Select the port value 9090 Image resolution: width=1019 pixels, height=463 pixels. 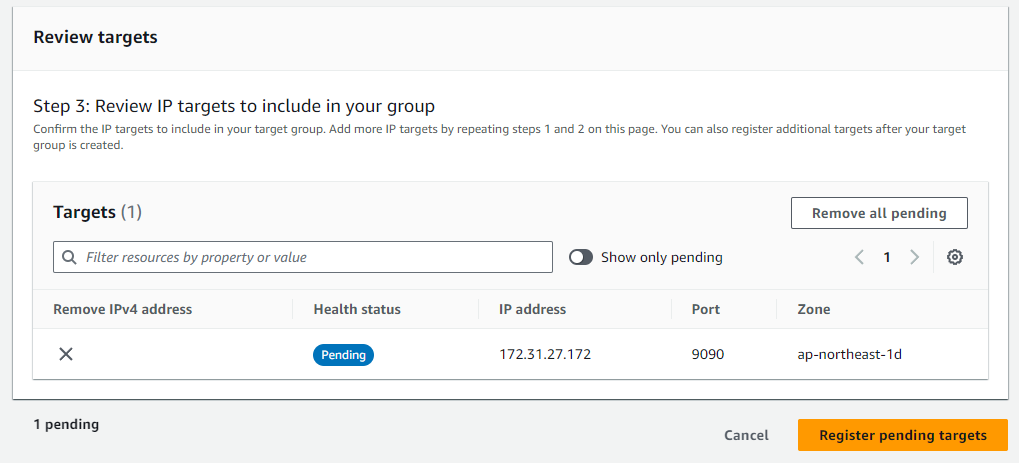pyautogui.click(x=708, y=355)
